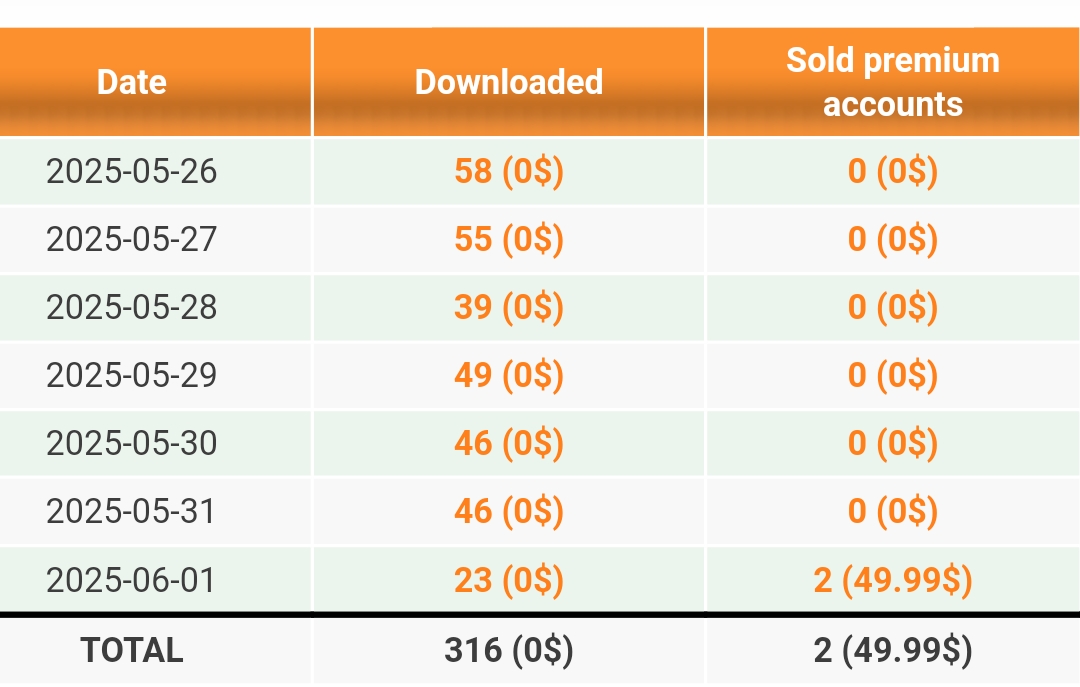Click the 39 (0$) downloaded value
Image resolution: width=1080 pixels, height=687 pixels.
tap(509, 307)
